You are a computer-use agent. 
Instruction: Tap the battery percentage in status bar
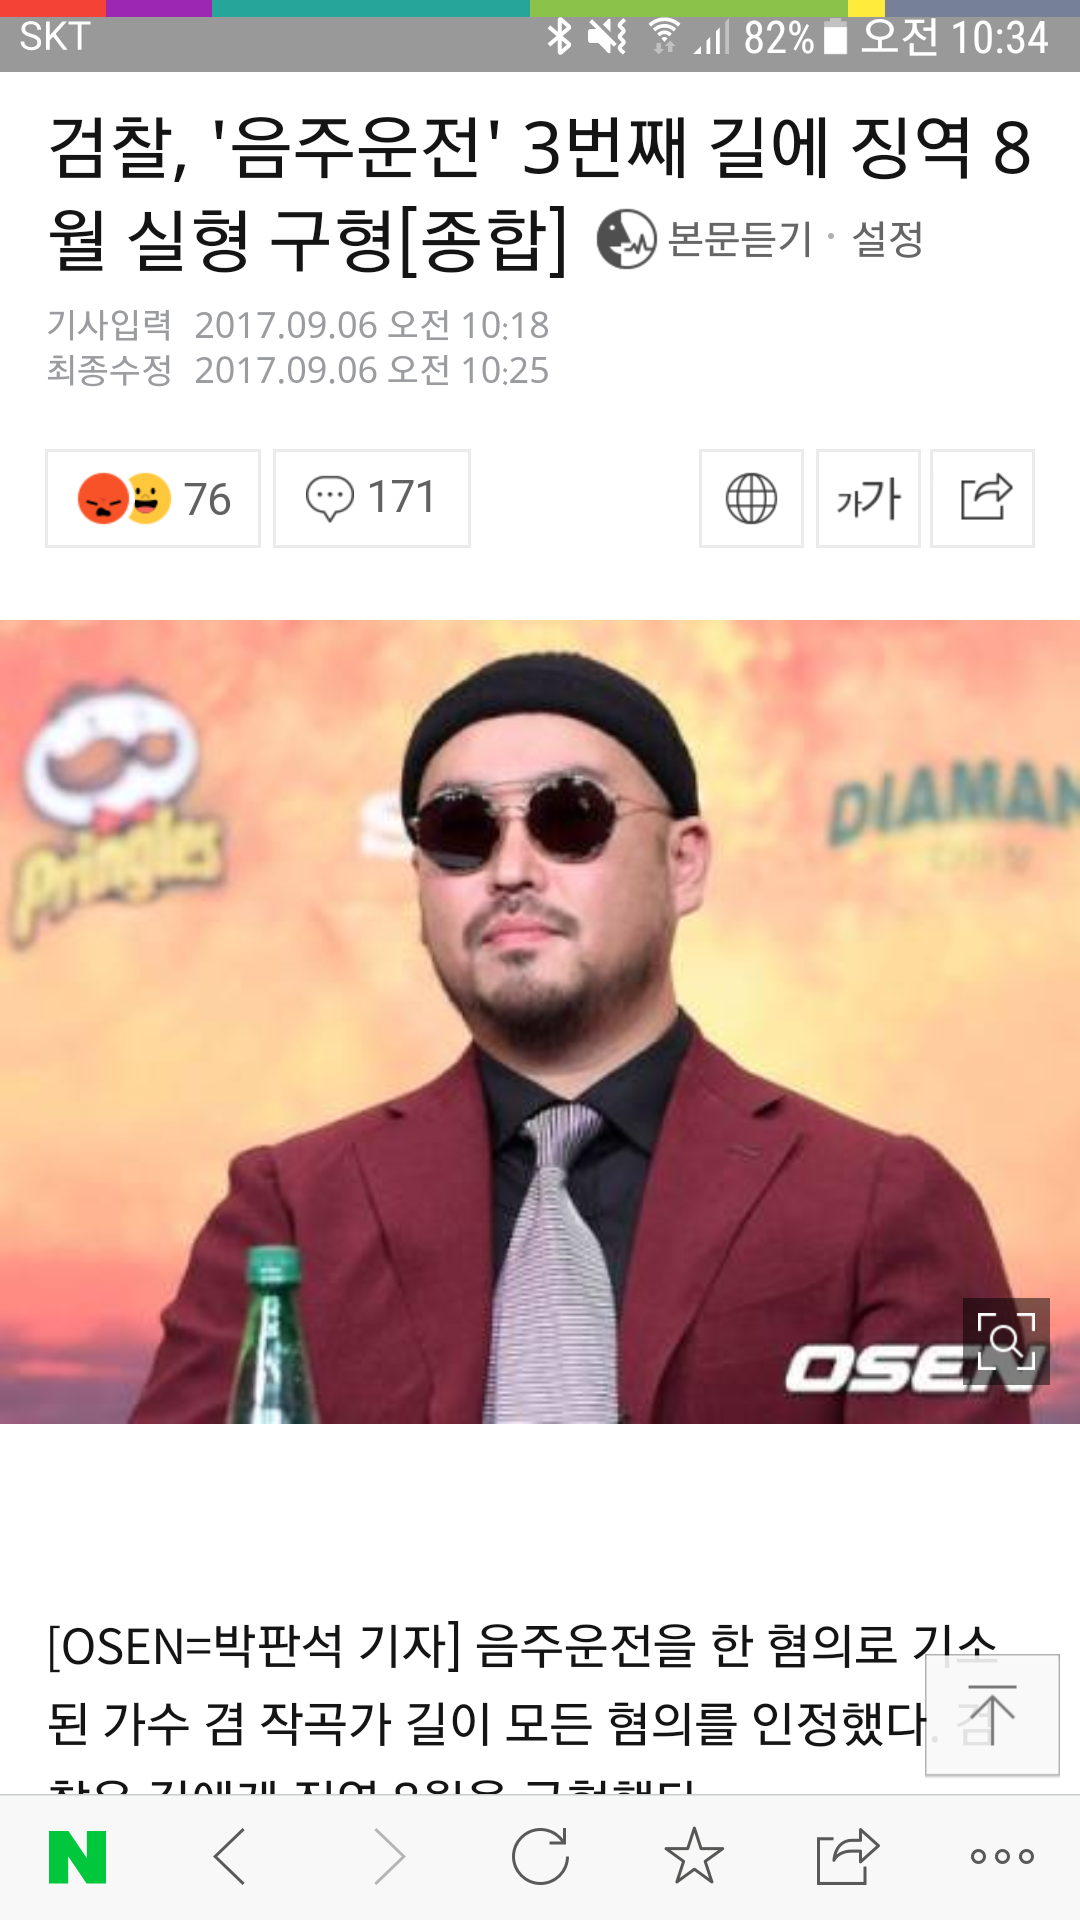click(x=778, y=38)
